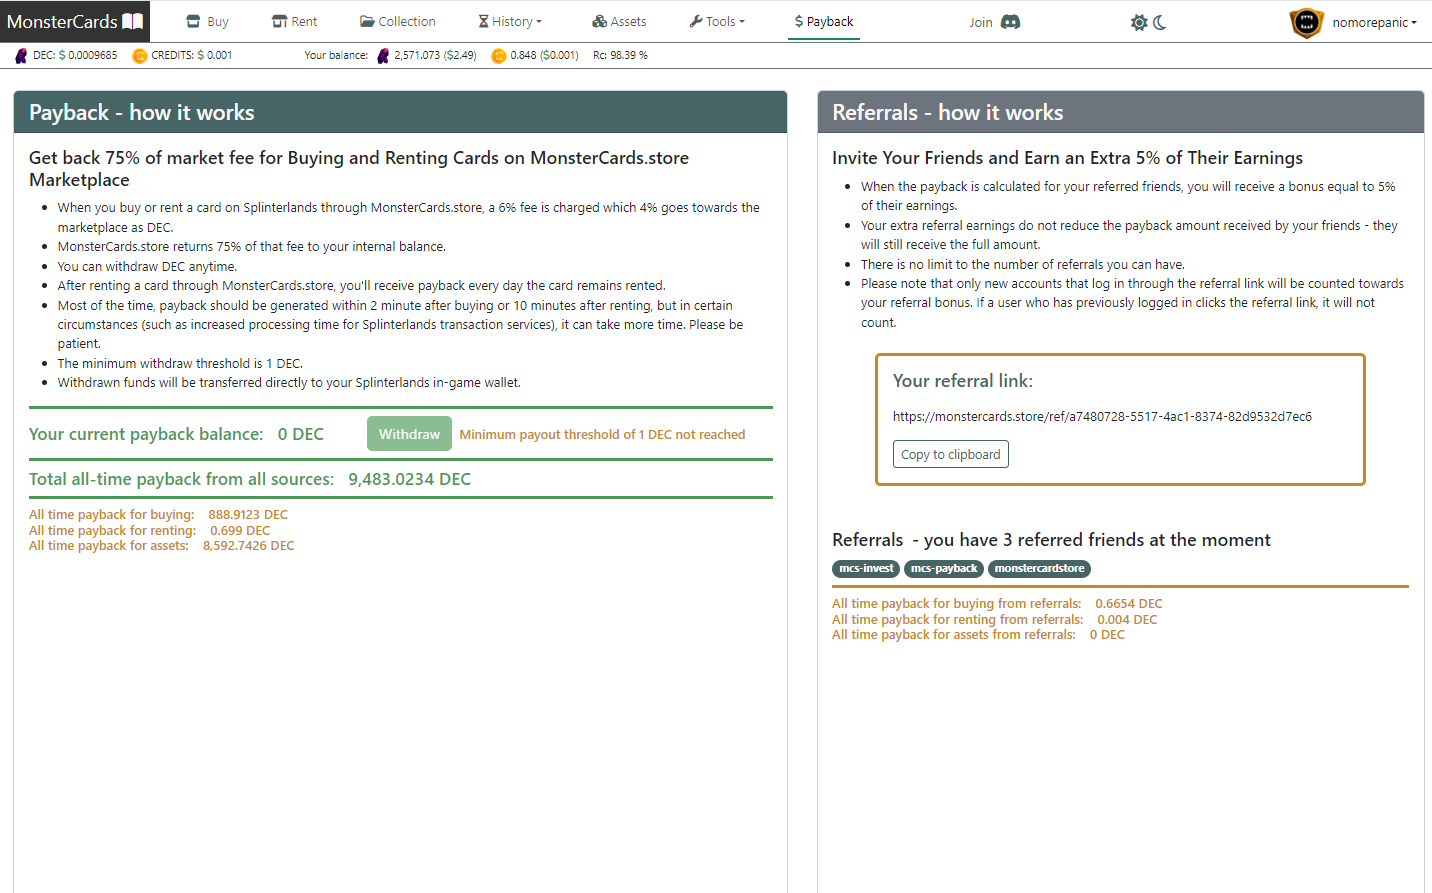The width and height of the screenshot is (1432, 893).
Task: Click the Withdraw button
Action: click(x=409, y=434)
